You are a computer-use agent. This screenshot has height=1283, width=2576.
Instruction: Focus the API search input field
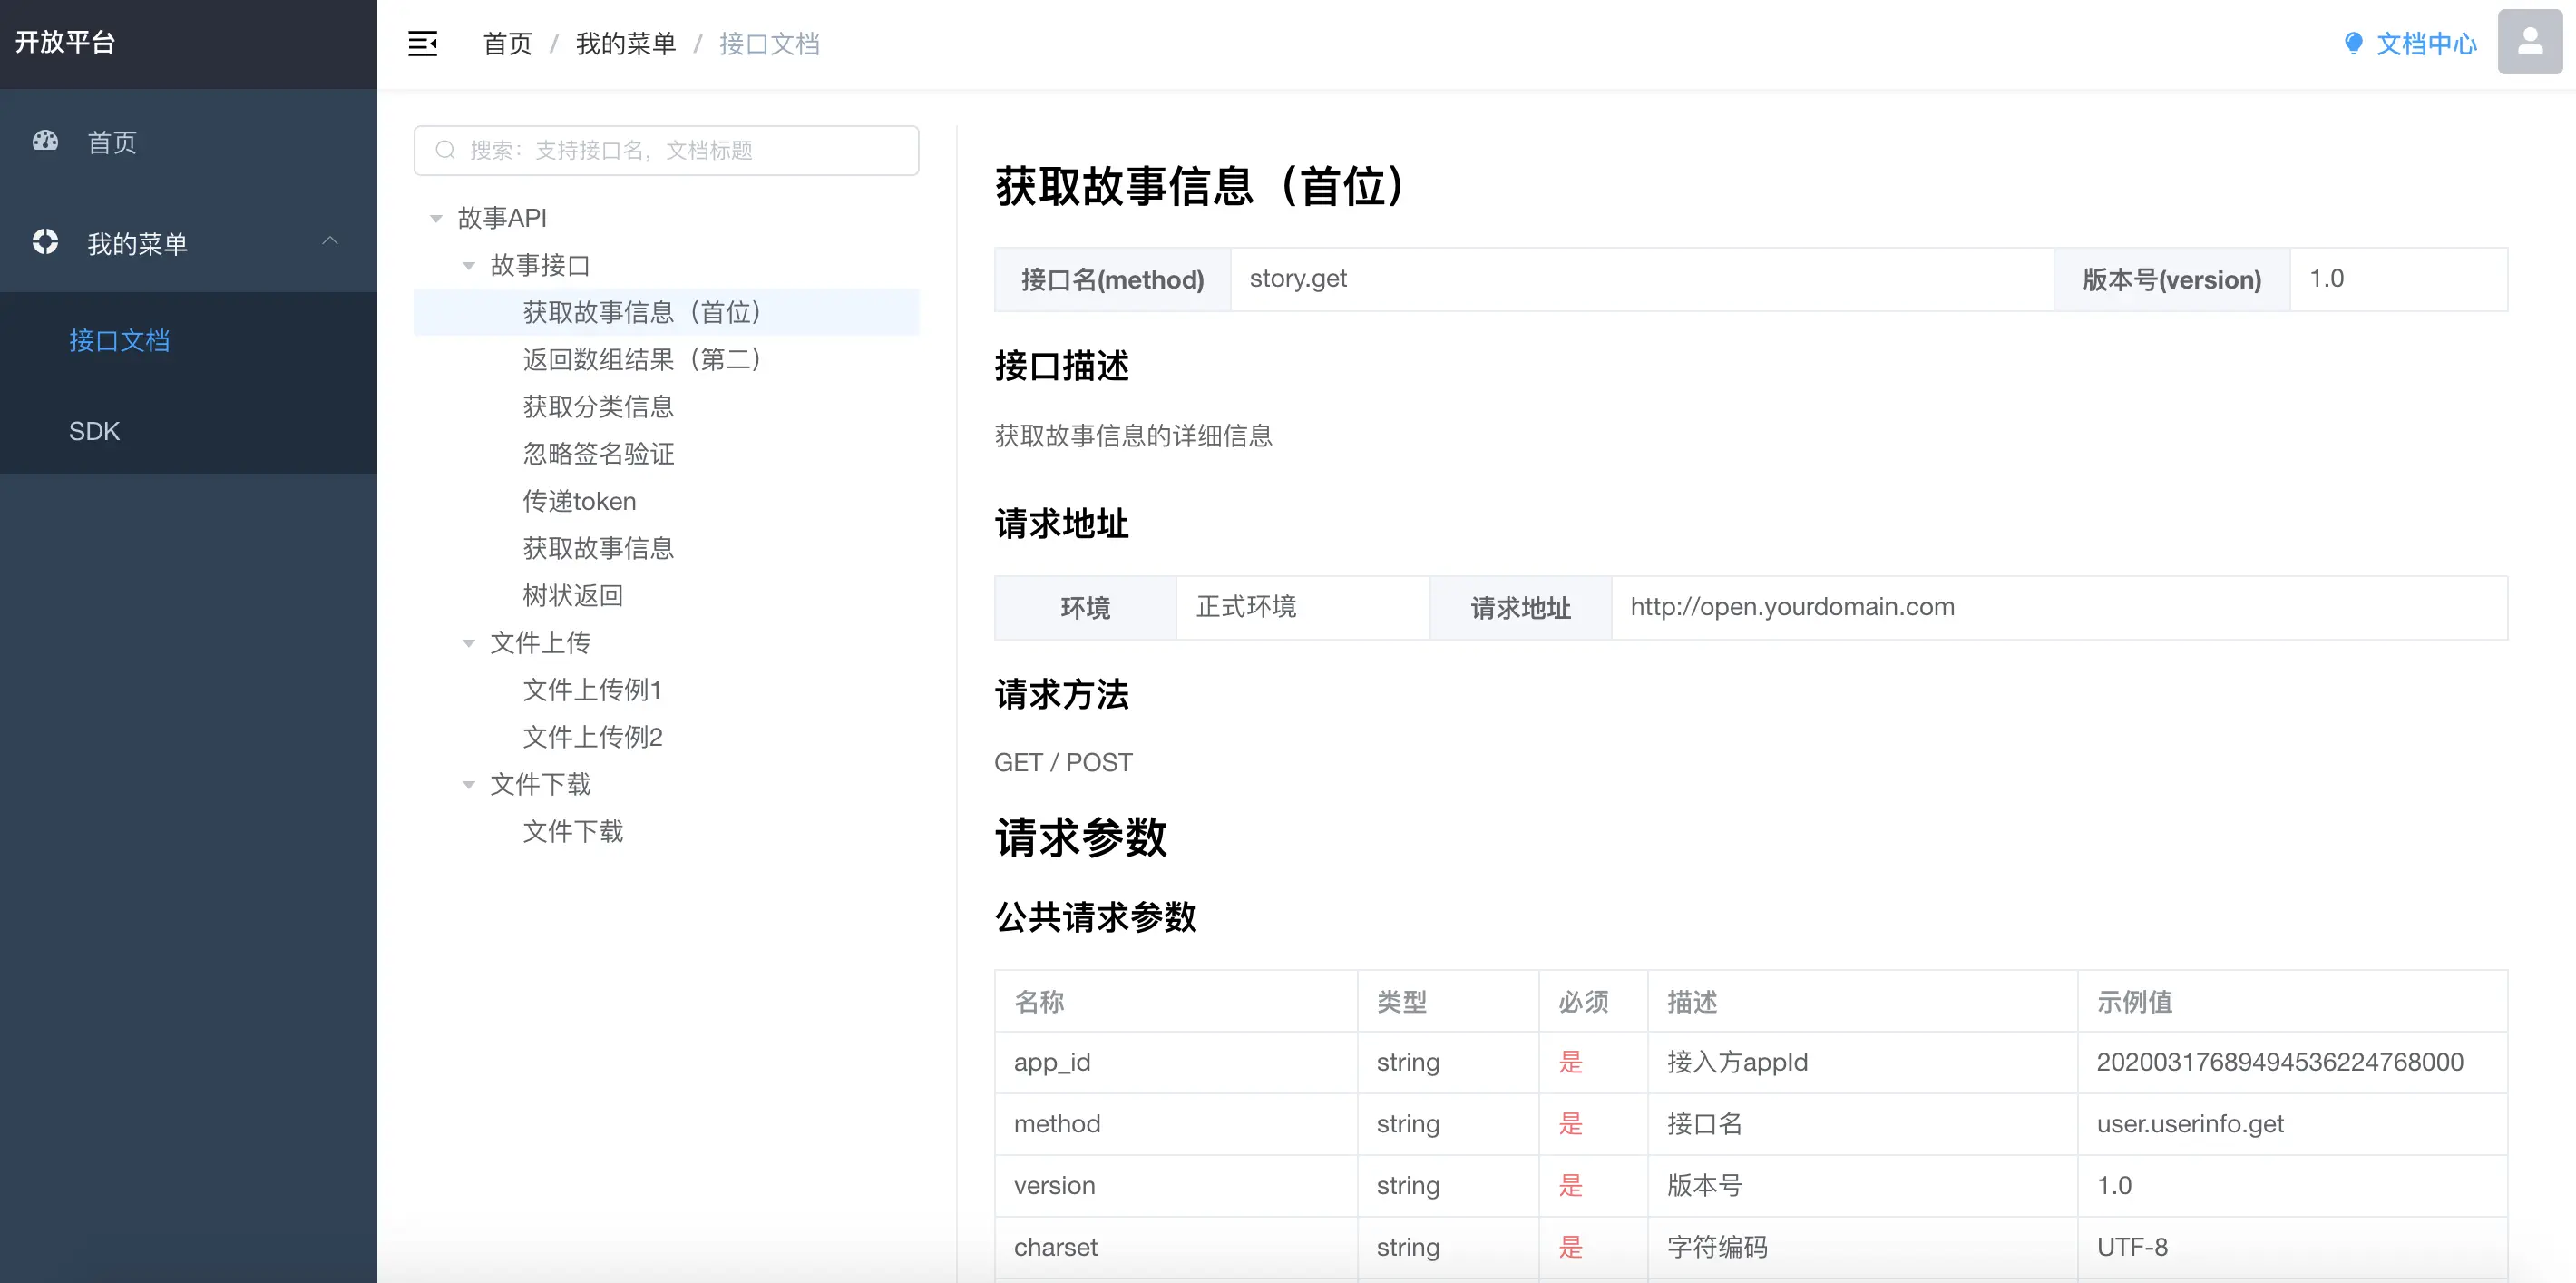[667, 150]
